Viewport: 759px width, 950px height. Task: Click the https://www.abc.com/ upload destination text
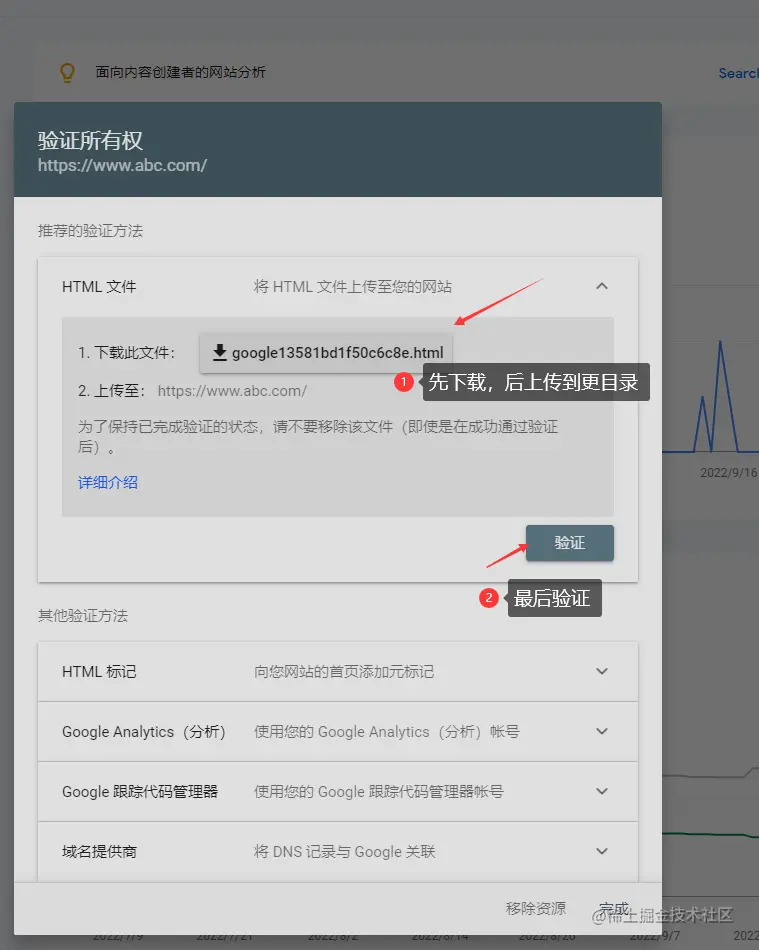[x=232, y=391]
